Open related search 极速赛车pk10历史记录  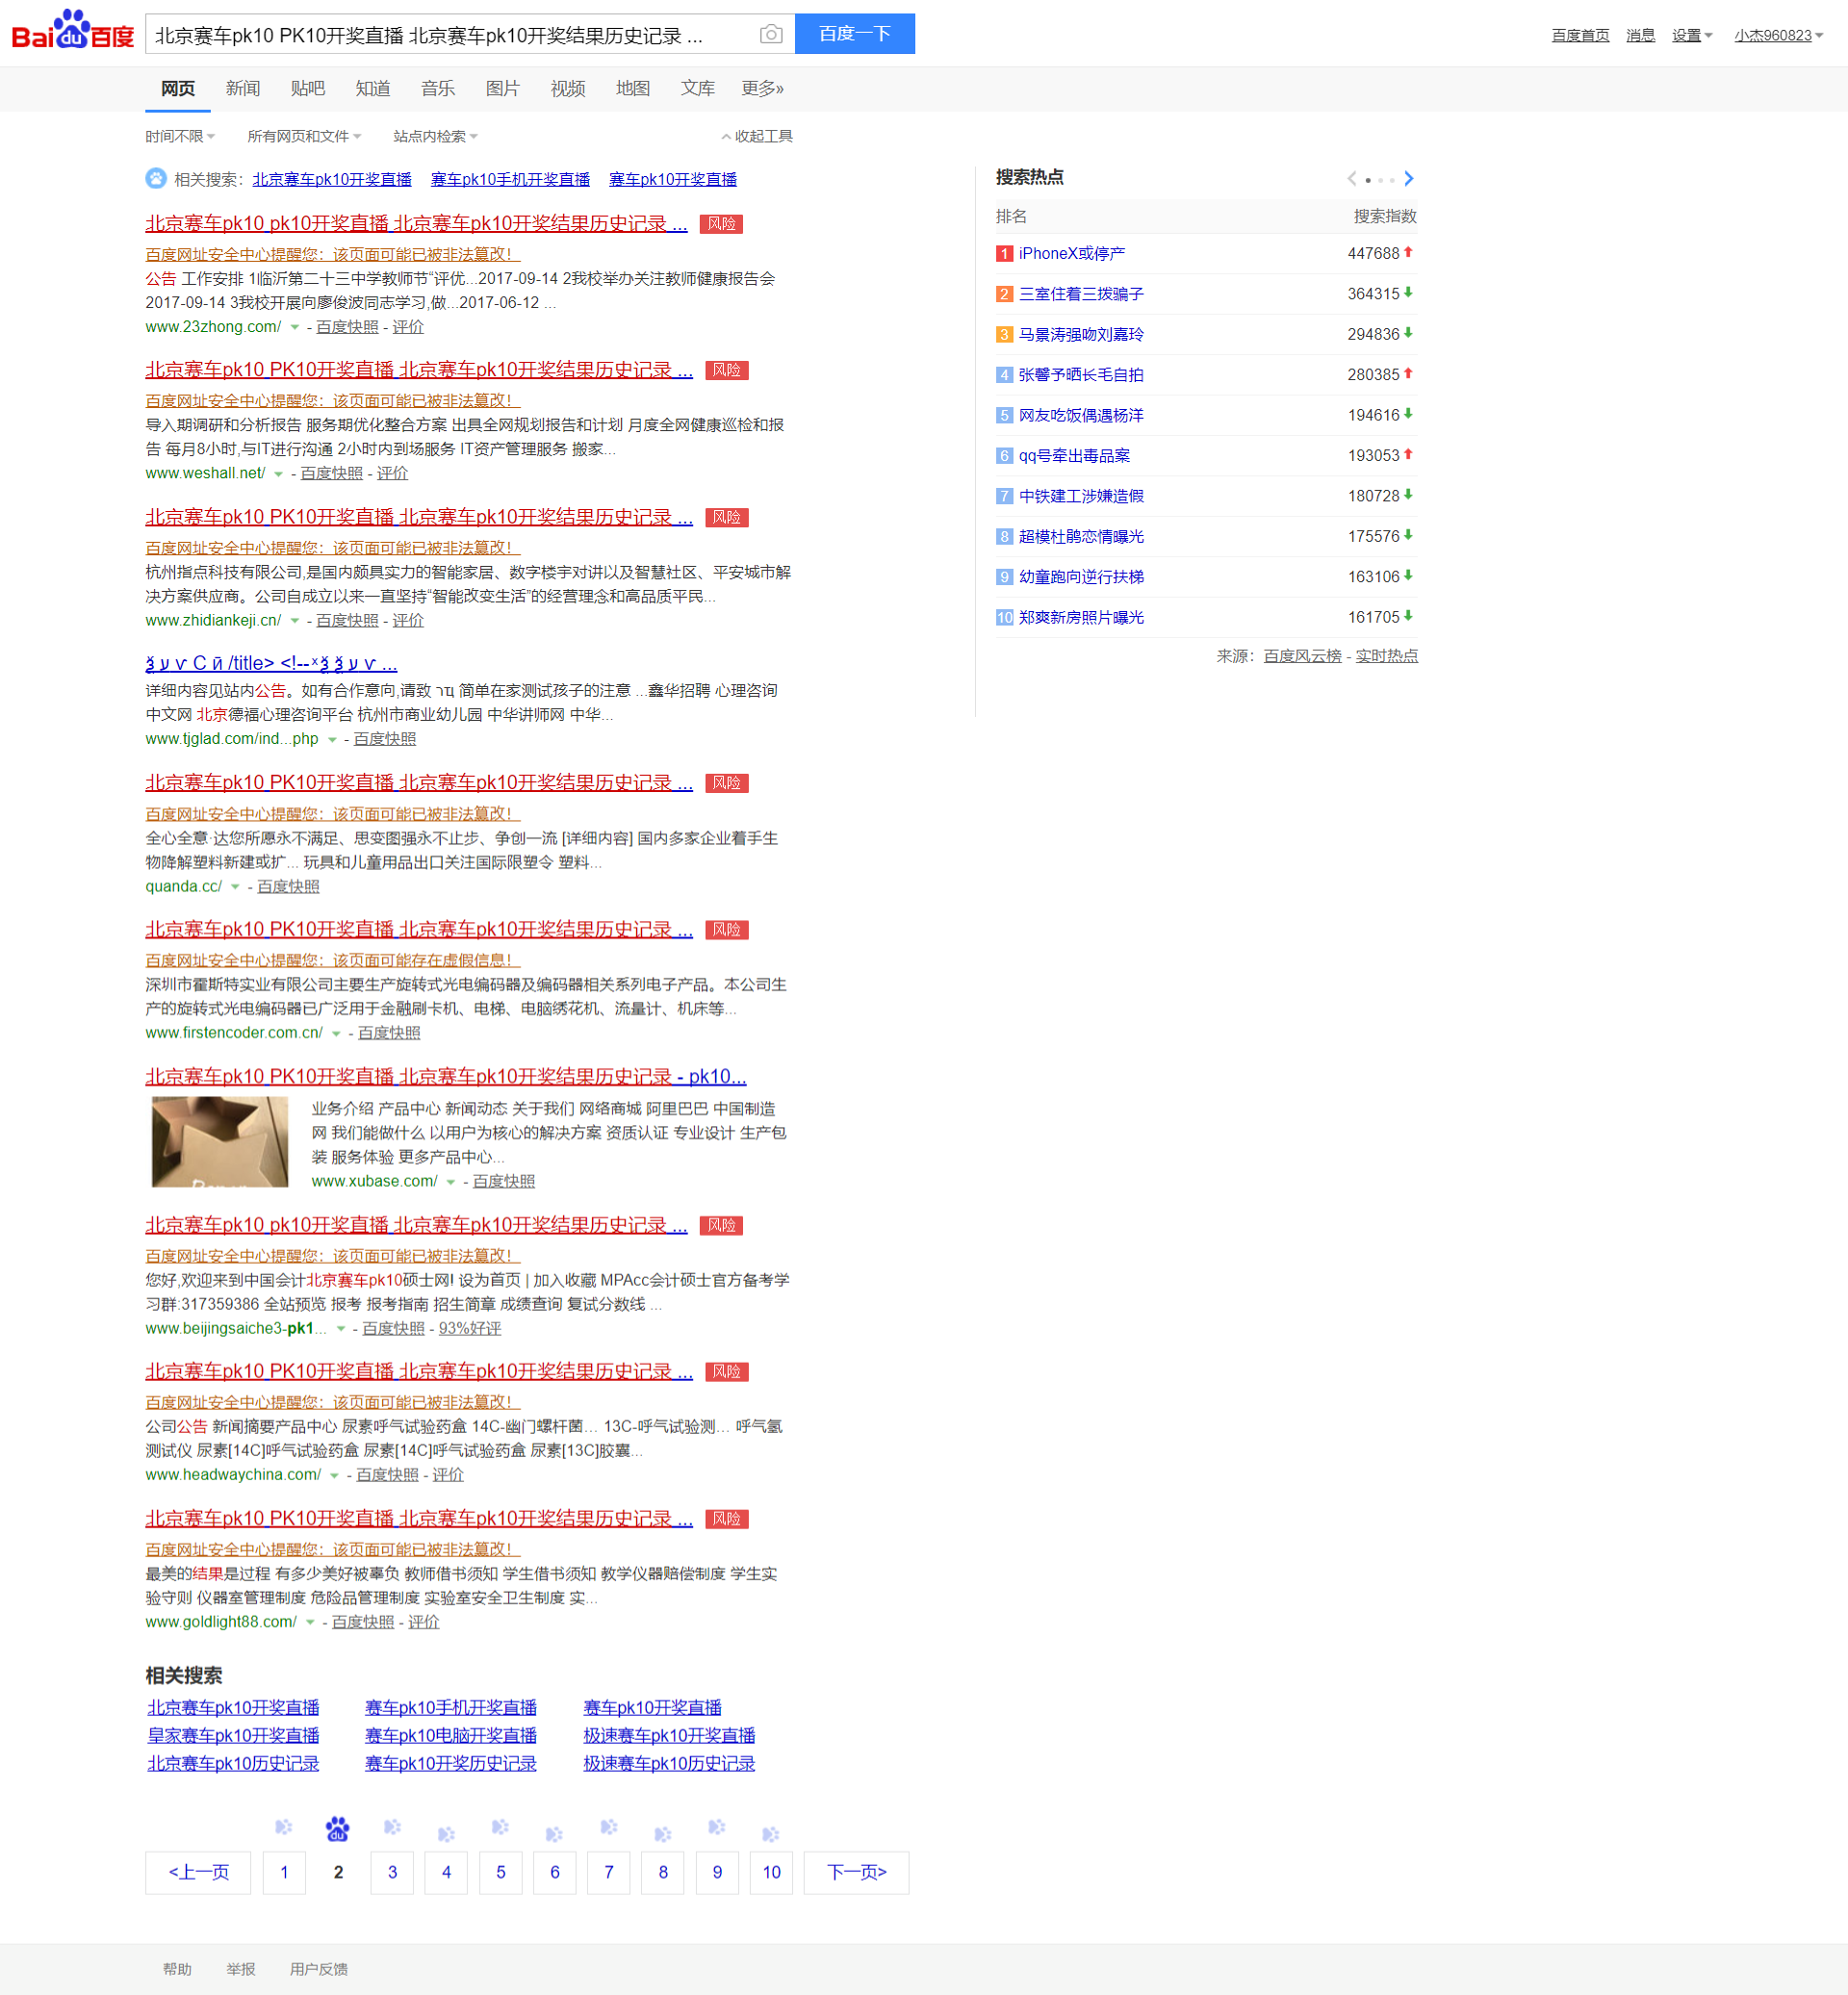(x=669, y=1763)
